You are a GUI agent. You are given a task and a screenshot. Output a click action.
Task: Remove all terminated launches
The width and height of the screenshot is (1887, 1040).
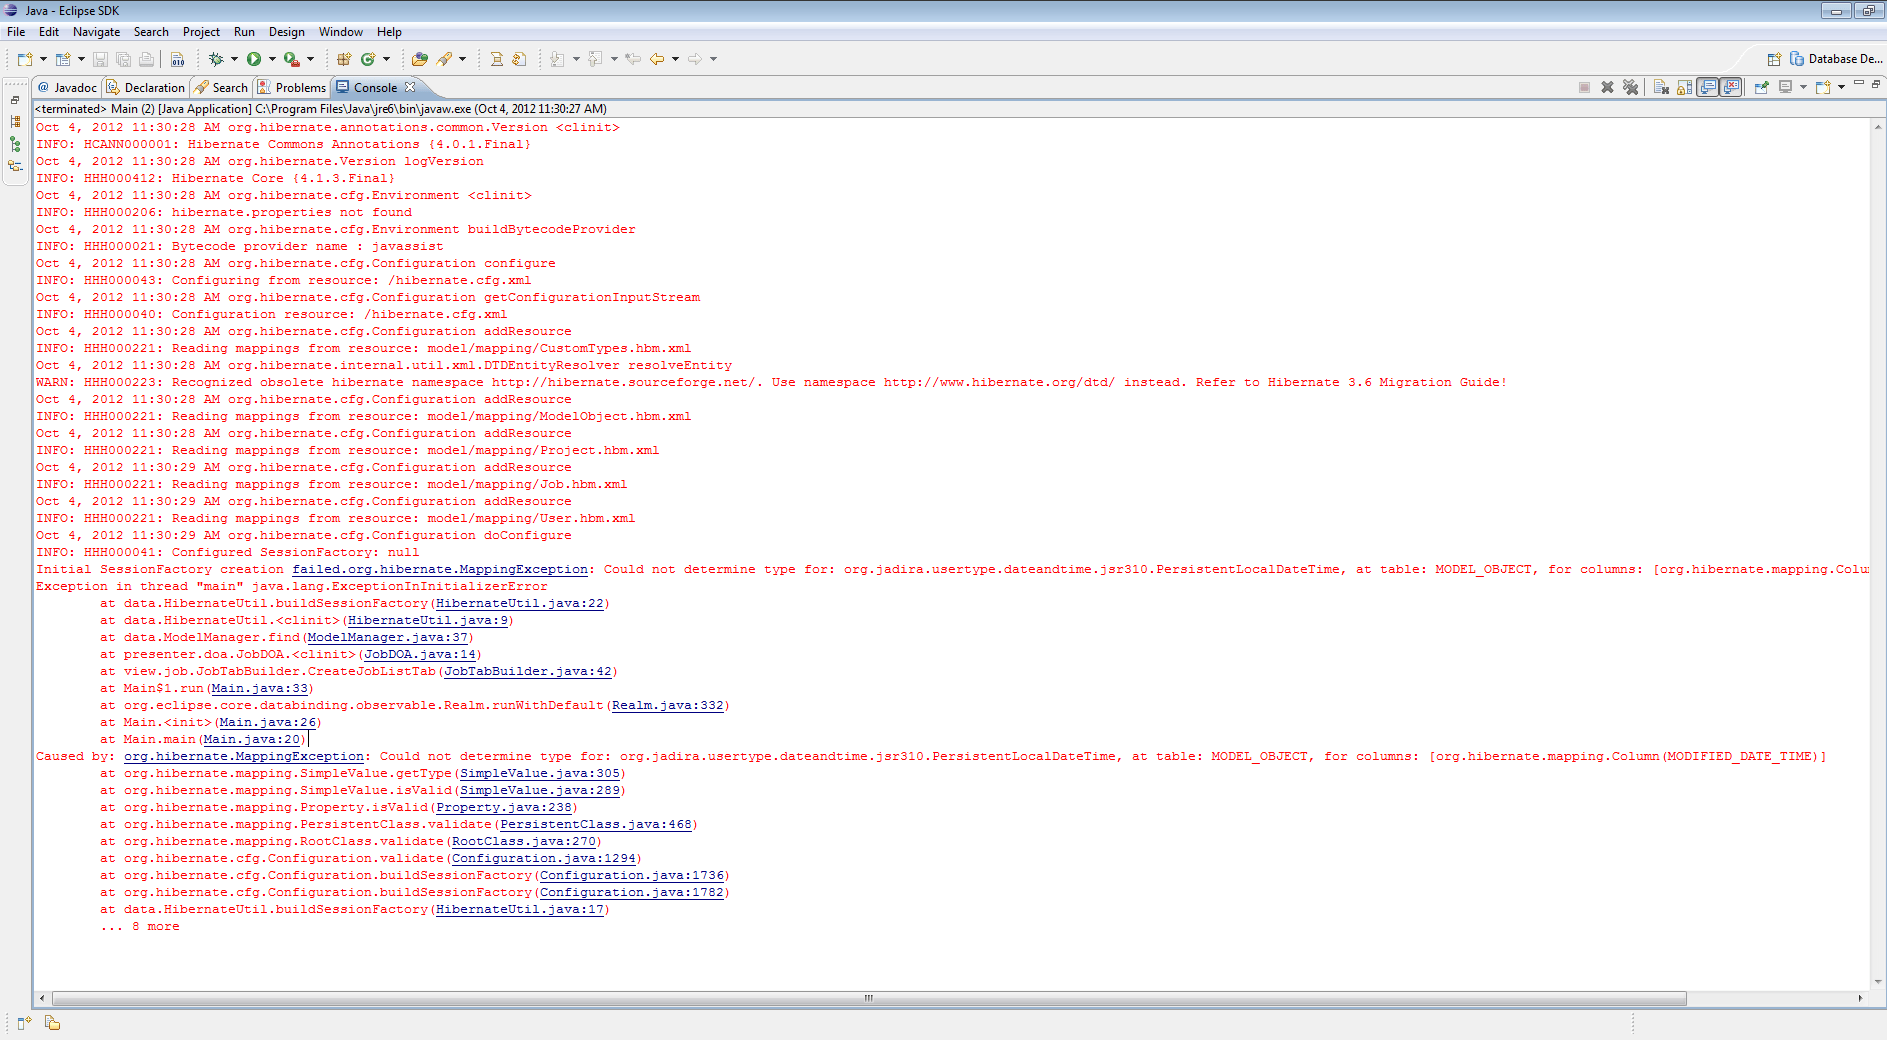(x=1631, y=88)
